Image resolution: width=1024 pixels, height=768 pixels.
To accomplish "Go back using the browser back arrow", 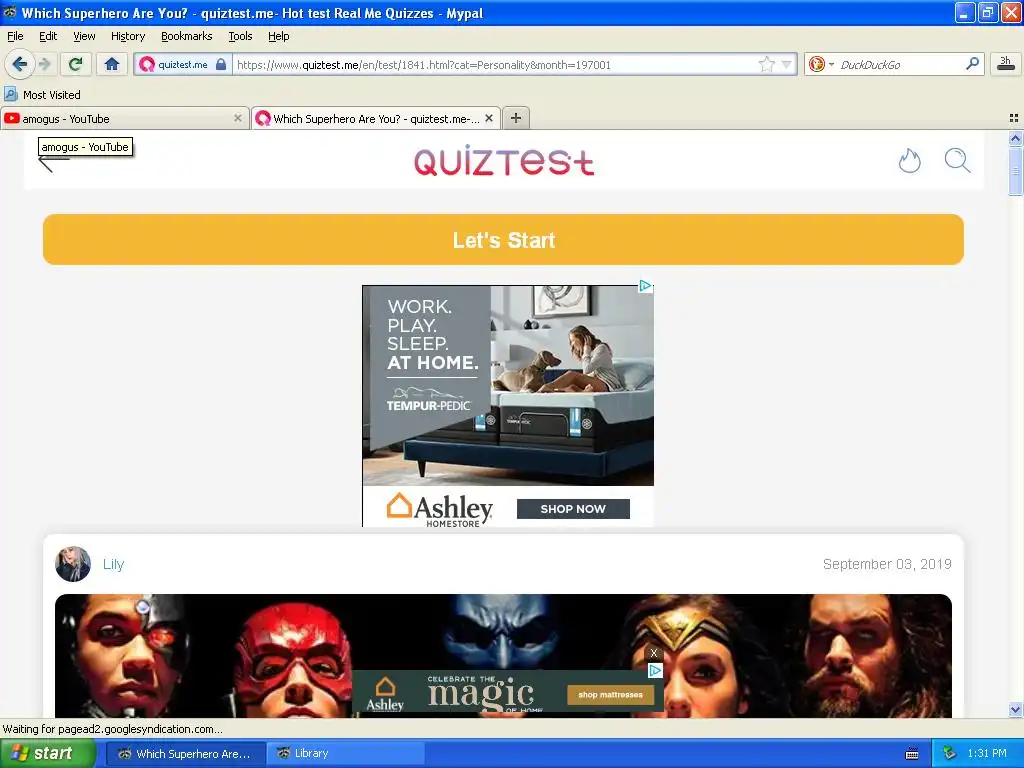I will click(20, 64).
